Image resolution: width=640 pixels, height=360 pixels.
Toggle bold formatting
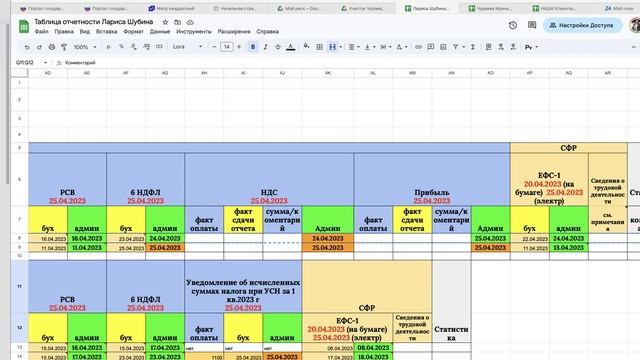(253, 47)
